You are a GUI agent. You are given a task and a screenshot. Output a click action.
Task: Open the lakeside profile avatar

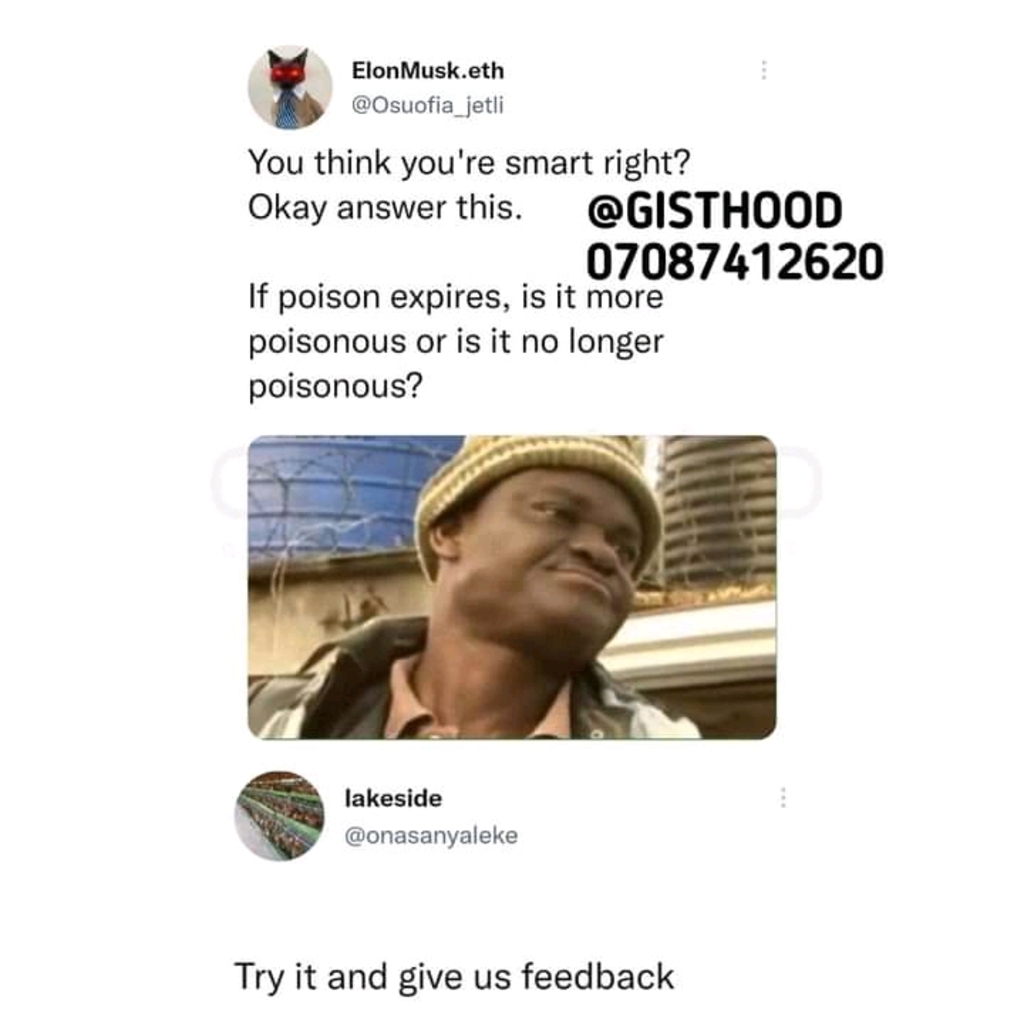pos(280,816)
